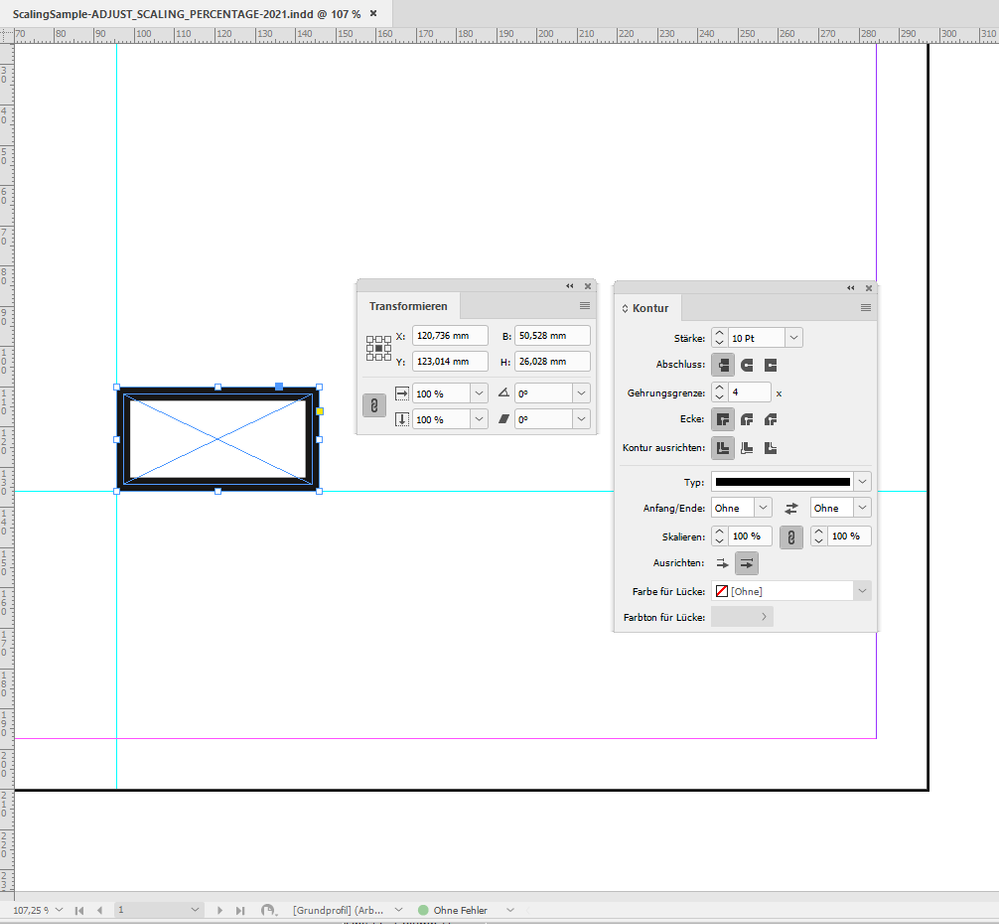Screen dimensions: 999x924
Task: Choose the rounded corner join beside Ecke
Action: tap(746, 419)
